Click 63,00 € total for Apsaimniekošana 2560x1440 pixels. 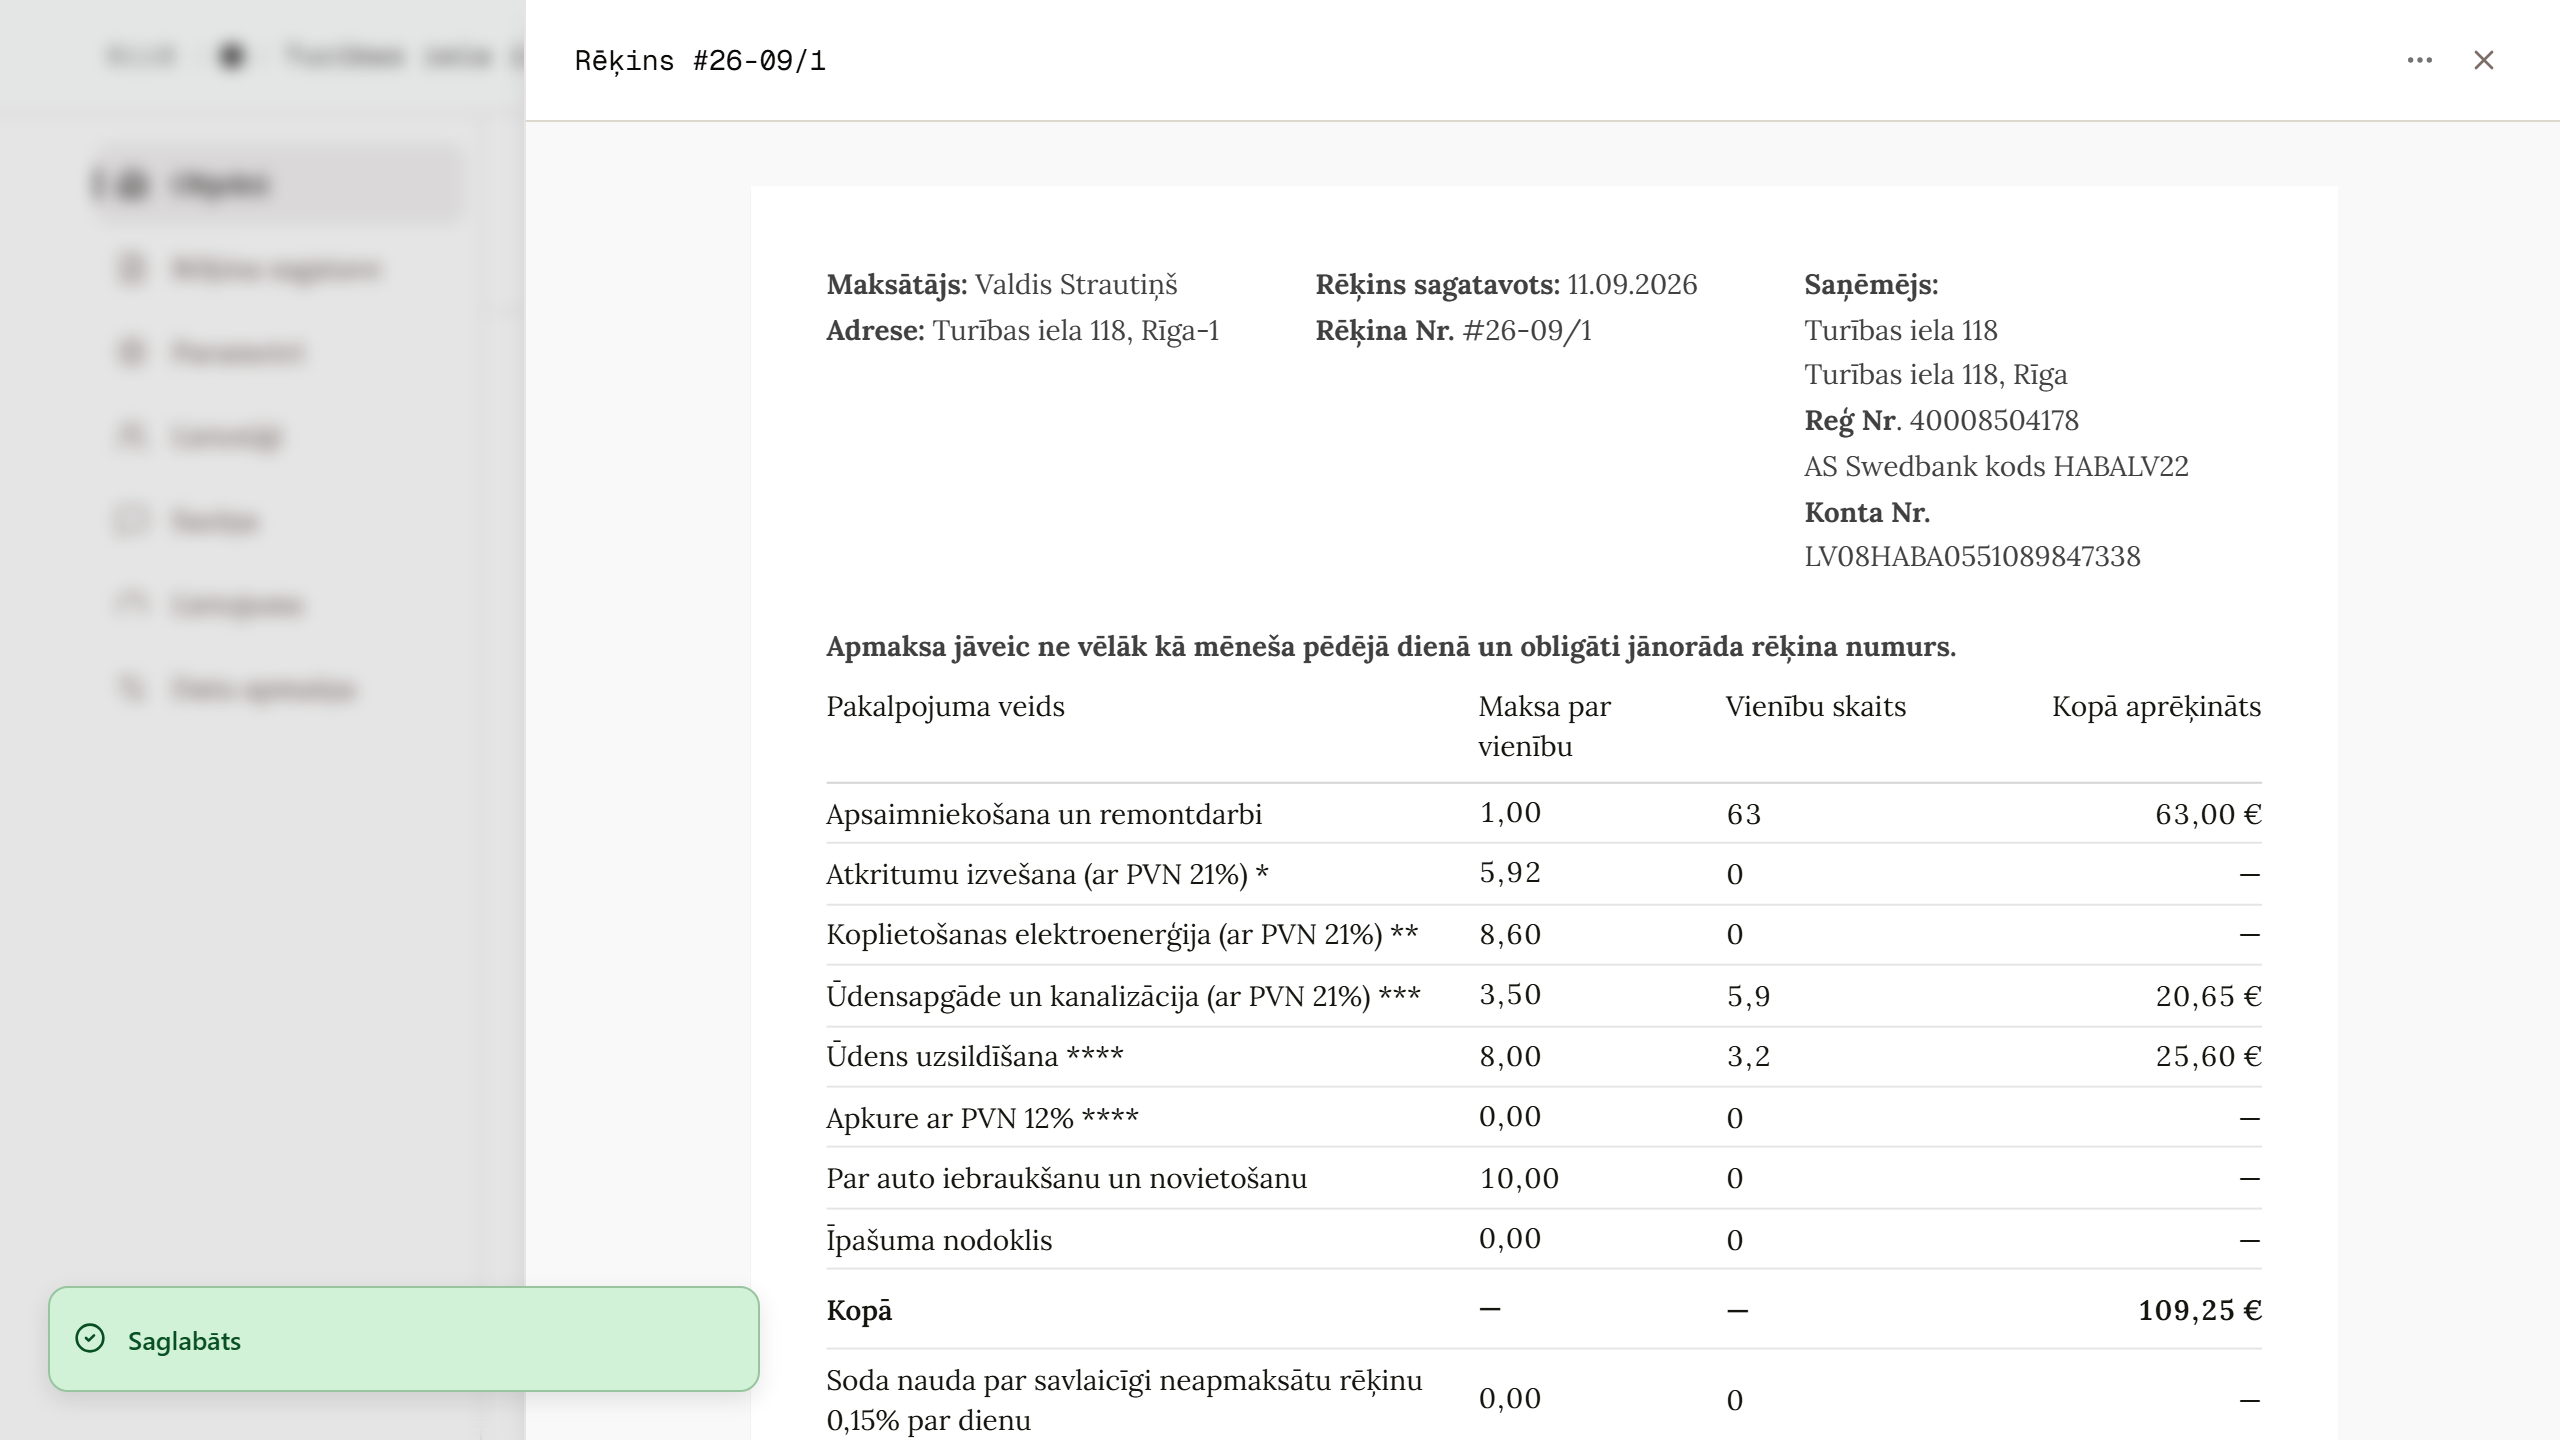coord(2208,815)
